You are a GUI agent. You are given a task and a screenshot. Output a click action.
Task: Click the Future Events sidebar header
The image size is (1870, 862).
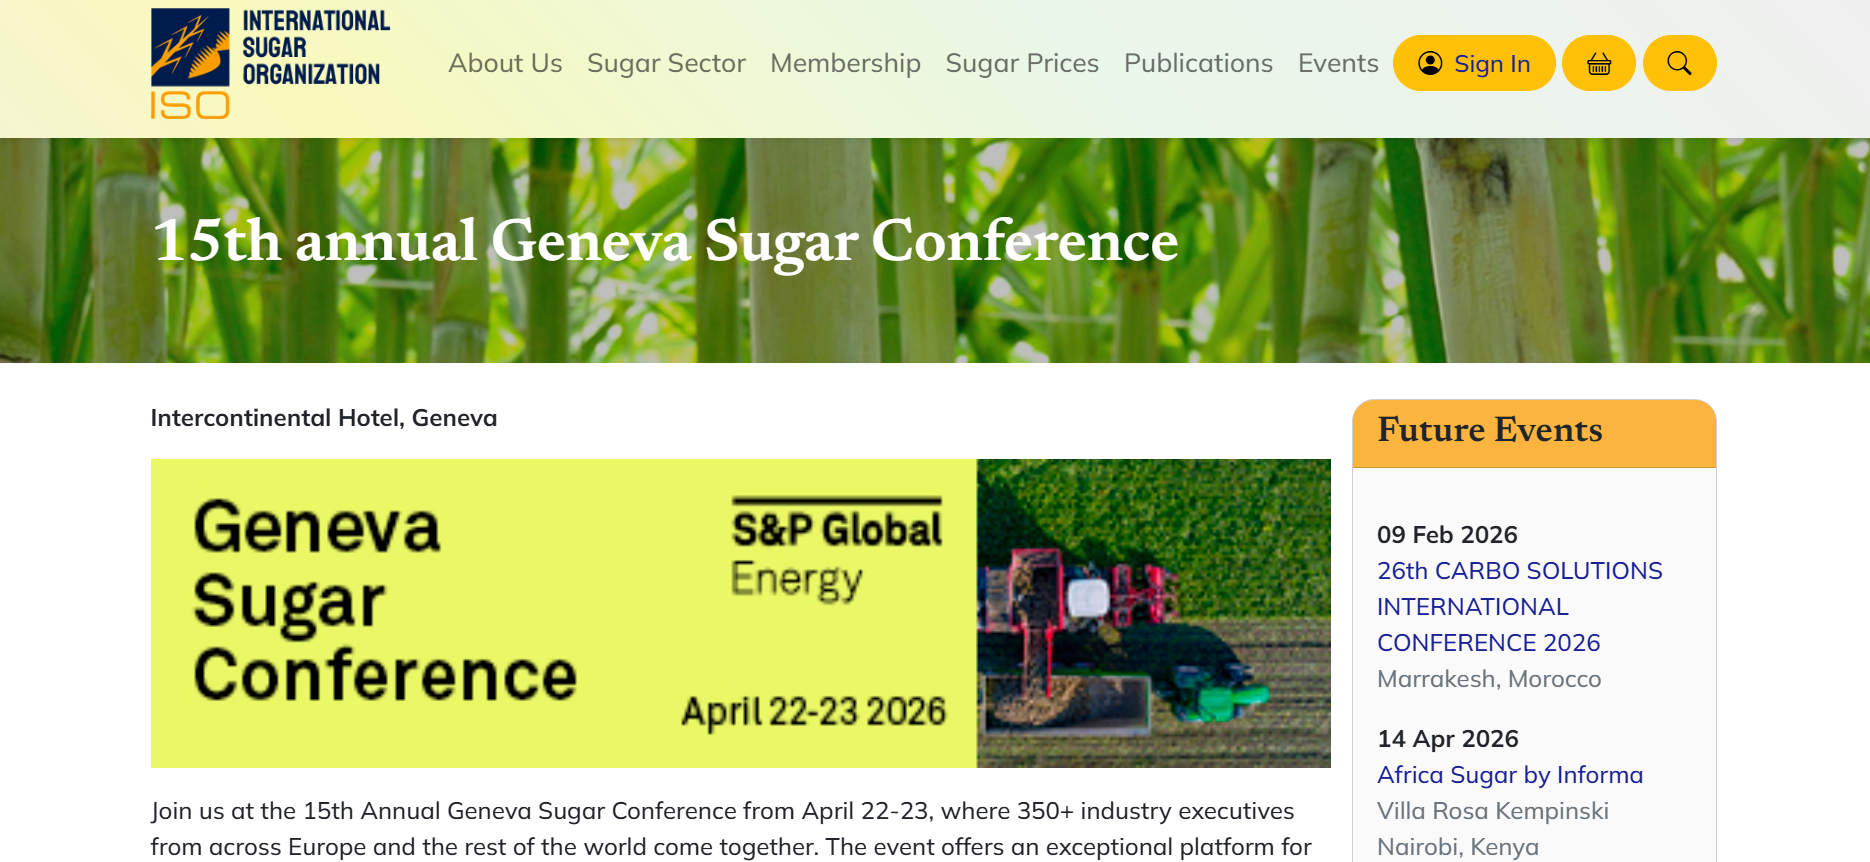click(x=1489, y=430)
